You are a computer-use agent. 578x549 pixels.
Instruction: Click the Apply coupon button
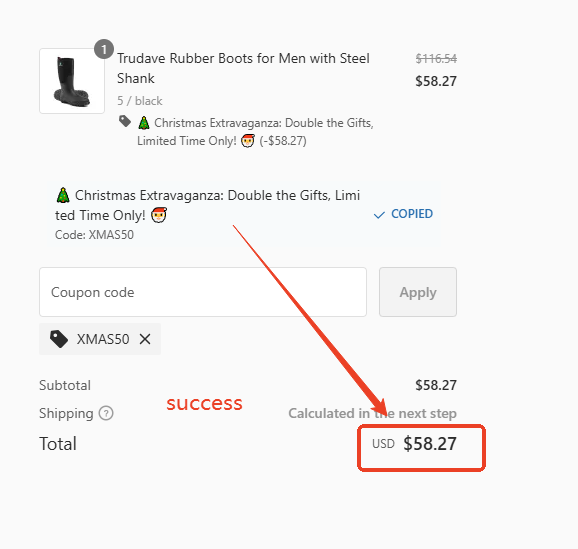418,292
